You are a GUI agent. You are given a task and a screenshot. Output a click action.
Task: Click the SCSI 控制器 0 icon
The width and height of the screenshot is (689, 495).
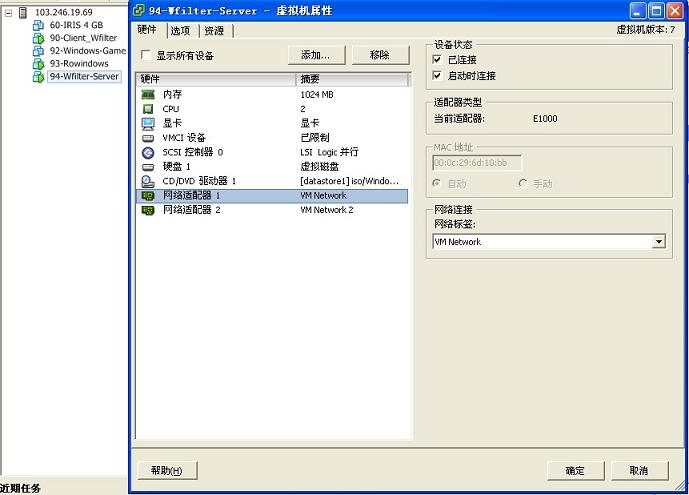pos(148,152)
